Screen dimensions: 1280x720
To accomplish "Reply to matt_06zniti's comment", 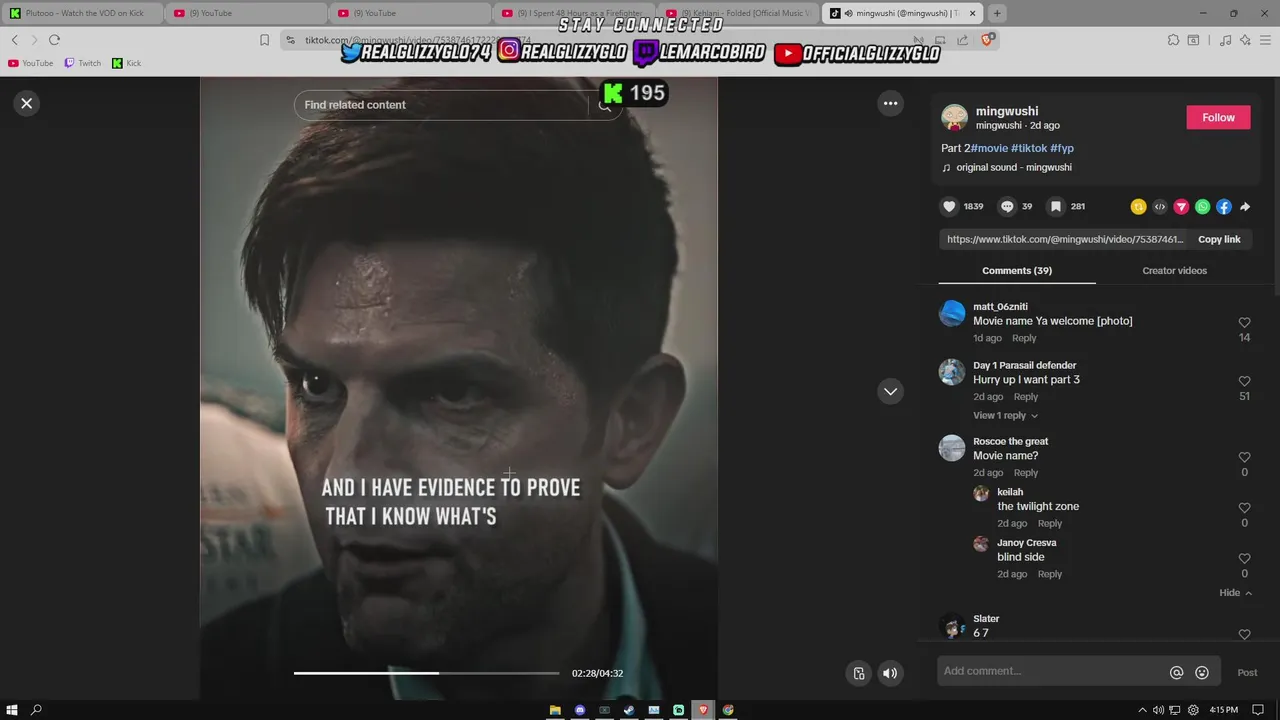I will [1024, 338].
